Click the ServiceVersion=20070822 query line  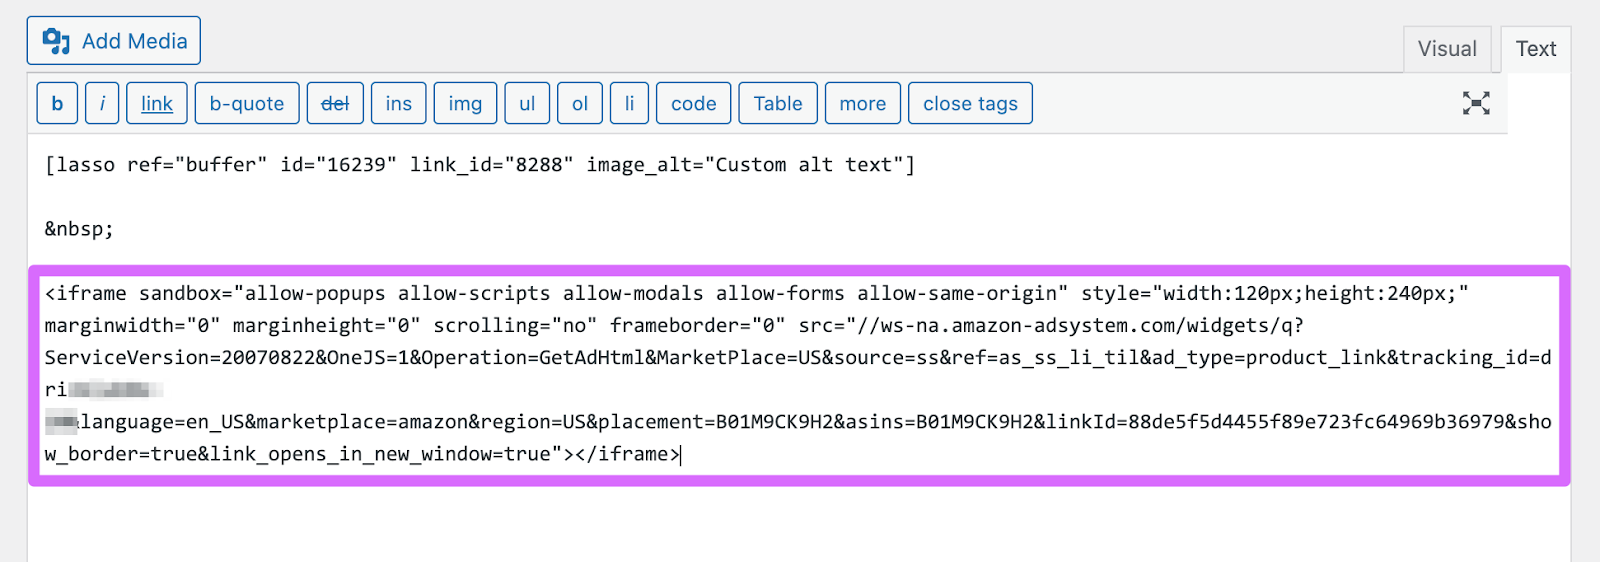[798, 357]
